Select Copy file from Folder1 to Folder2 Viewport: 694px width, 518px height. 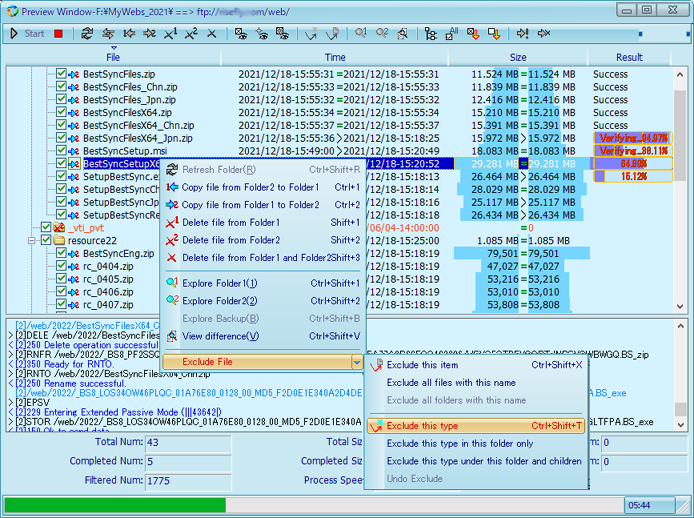(x=263, y=205)
